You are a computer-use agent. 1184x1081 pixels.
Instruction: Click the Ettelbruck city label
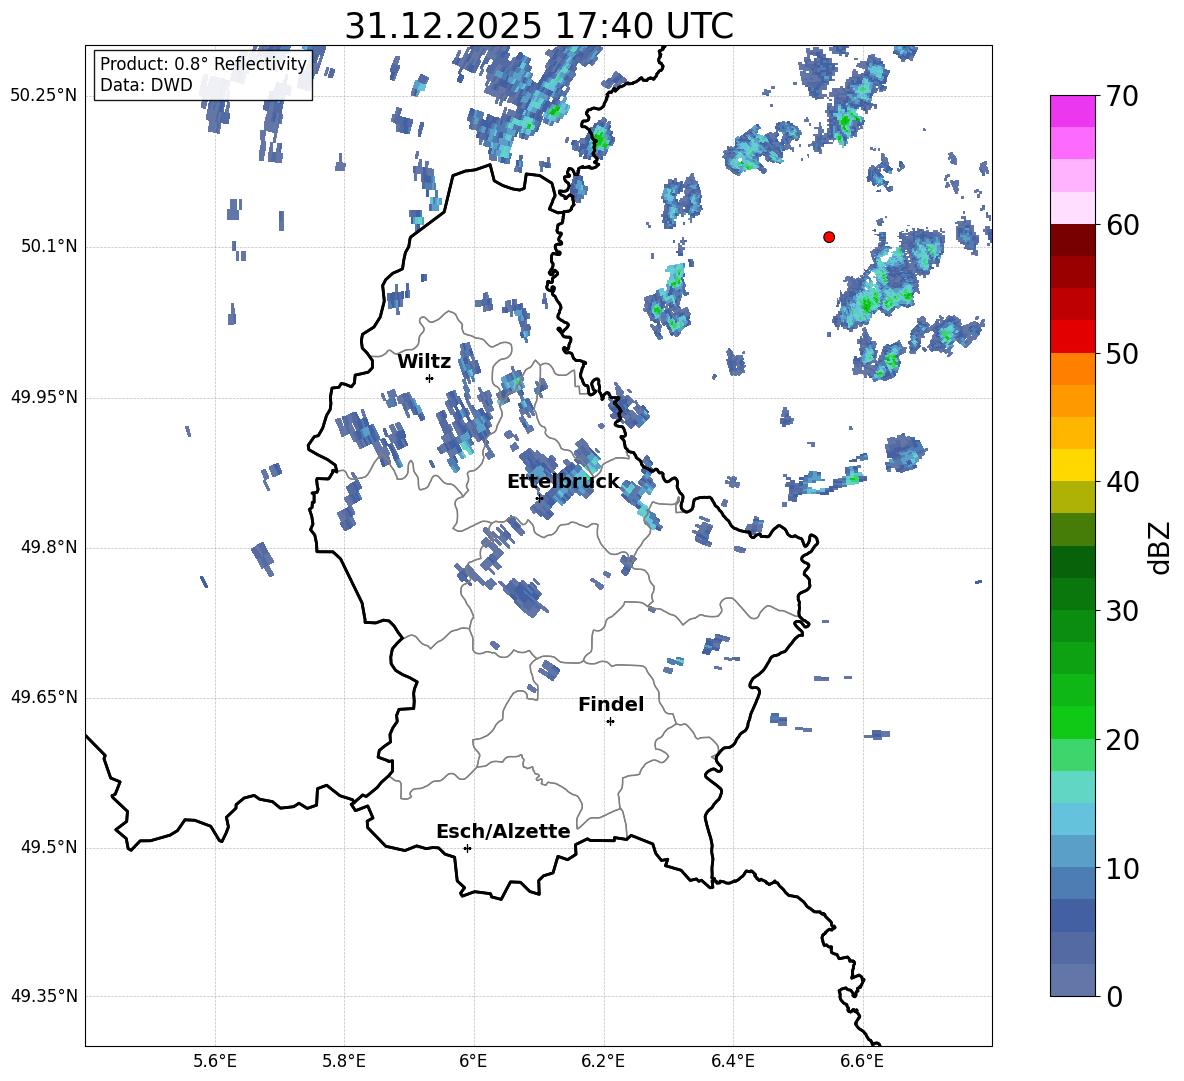point(563,482)
